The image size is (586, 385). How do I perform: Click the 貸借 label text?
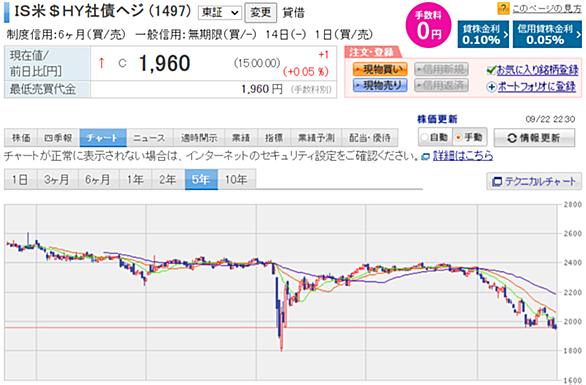coord(294,13)
